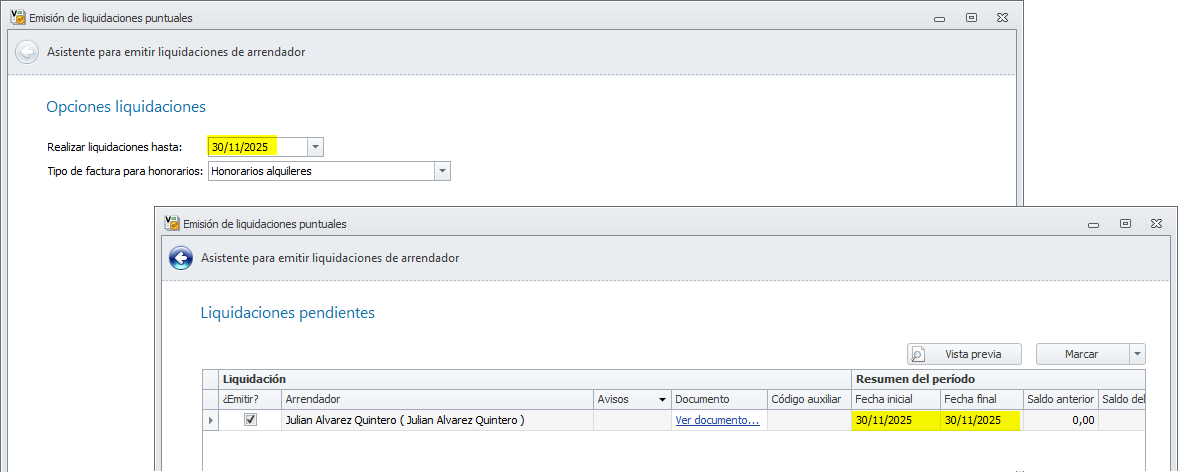The image size is (1180, 472).
Task: Click the app icon in the front window title bar
Action: coord(171,224)
